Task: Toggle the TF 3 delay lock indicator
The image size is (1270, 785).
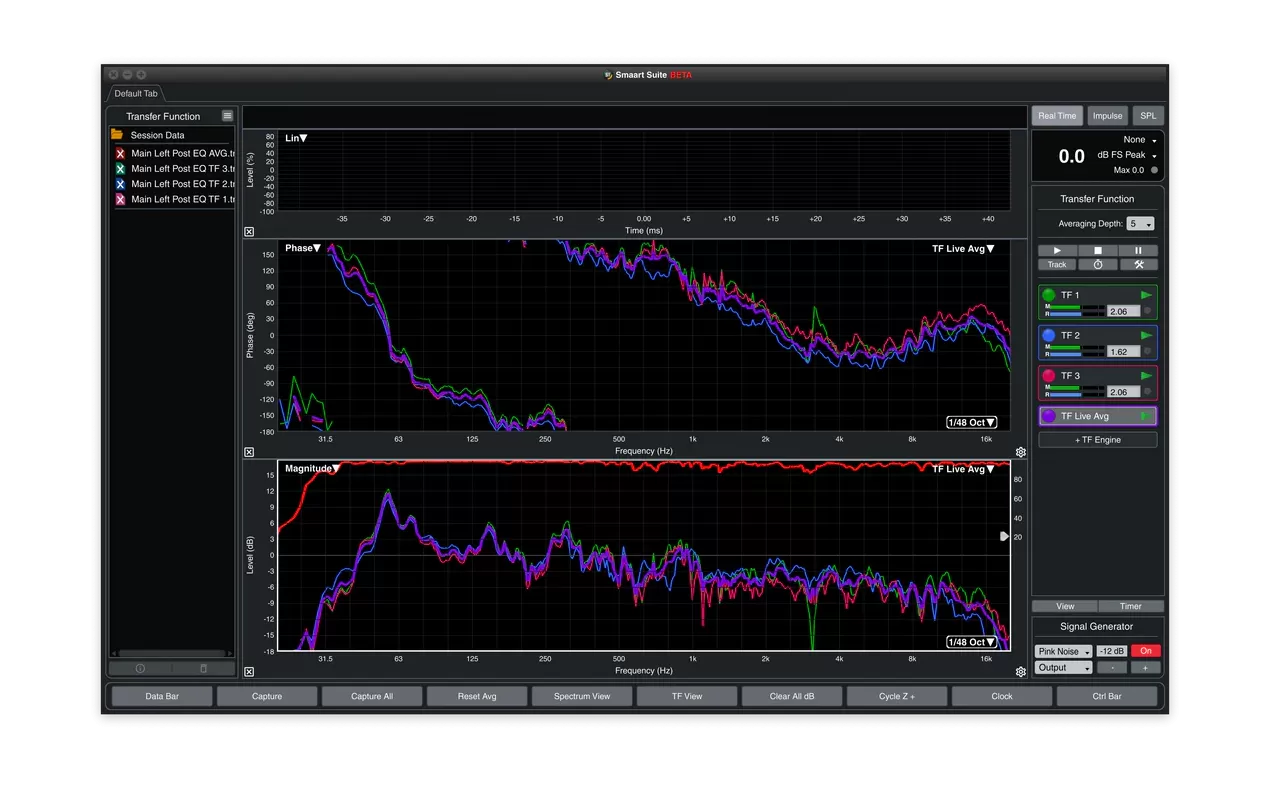Action: tap(1148, 391)
